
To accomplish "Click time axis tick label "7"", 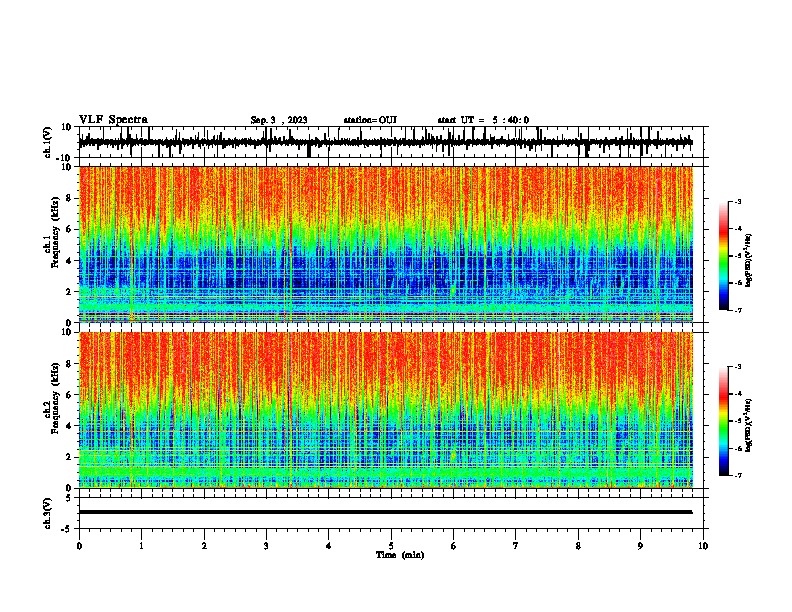I will click(516, 546).
